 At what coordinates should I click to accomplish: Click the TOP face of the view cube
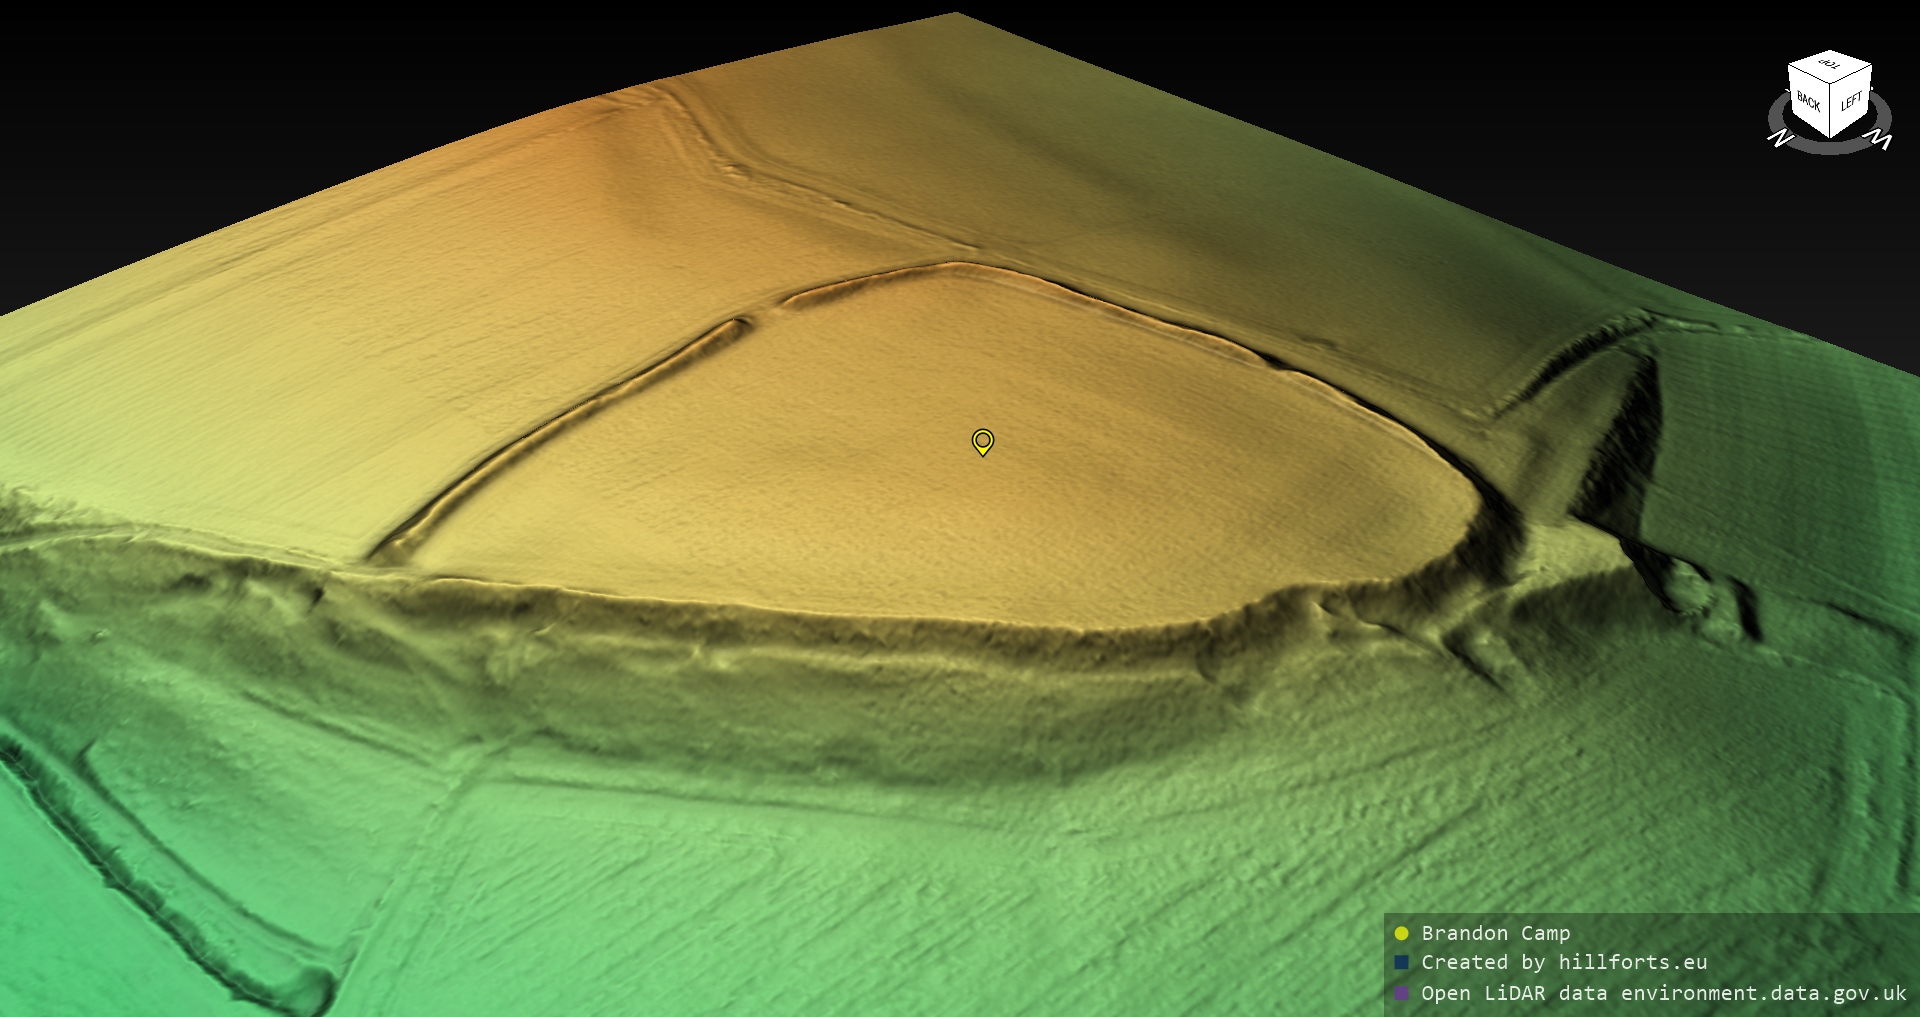coord(1829,66)
